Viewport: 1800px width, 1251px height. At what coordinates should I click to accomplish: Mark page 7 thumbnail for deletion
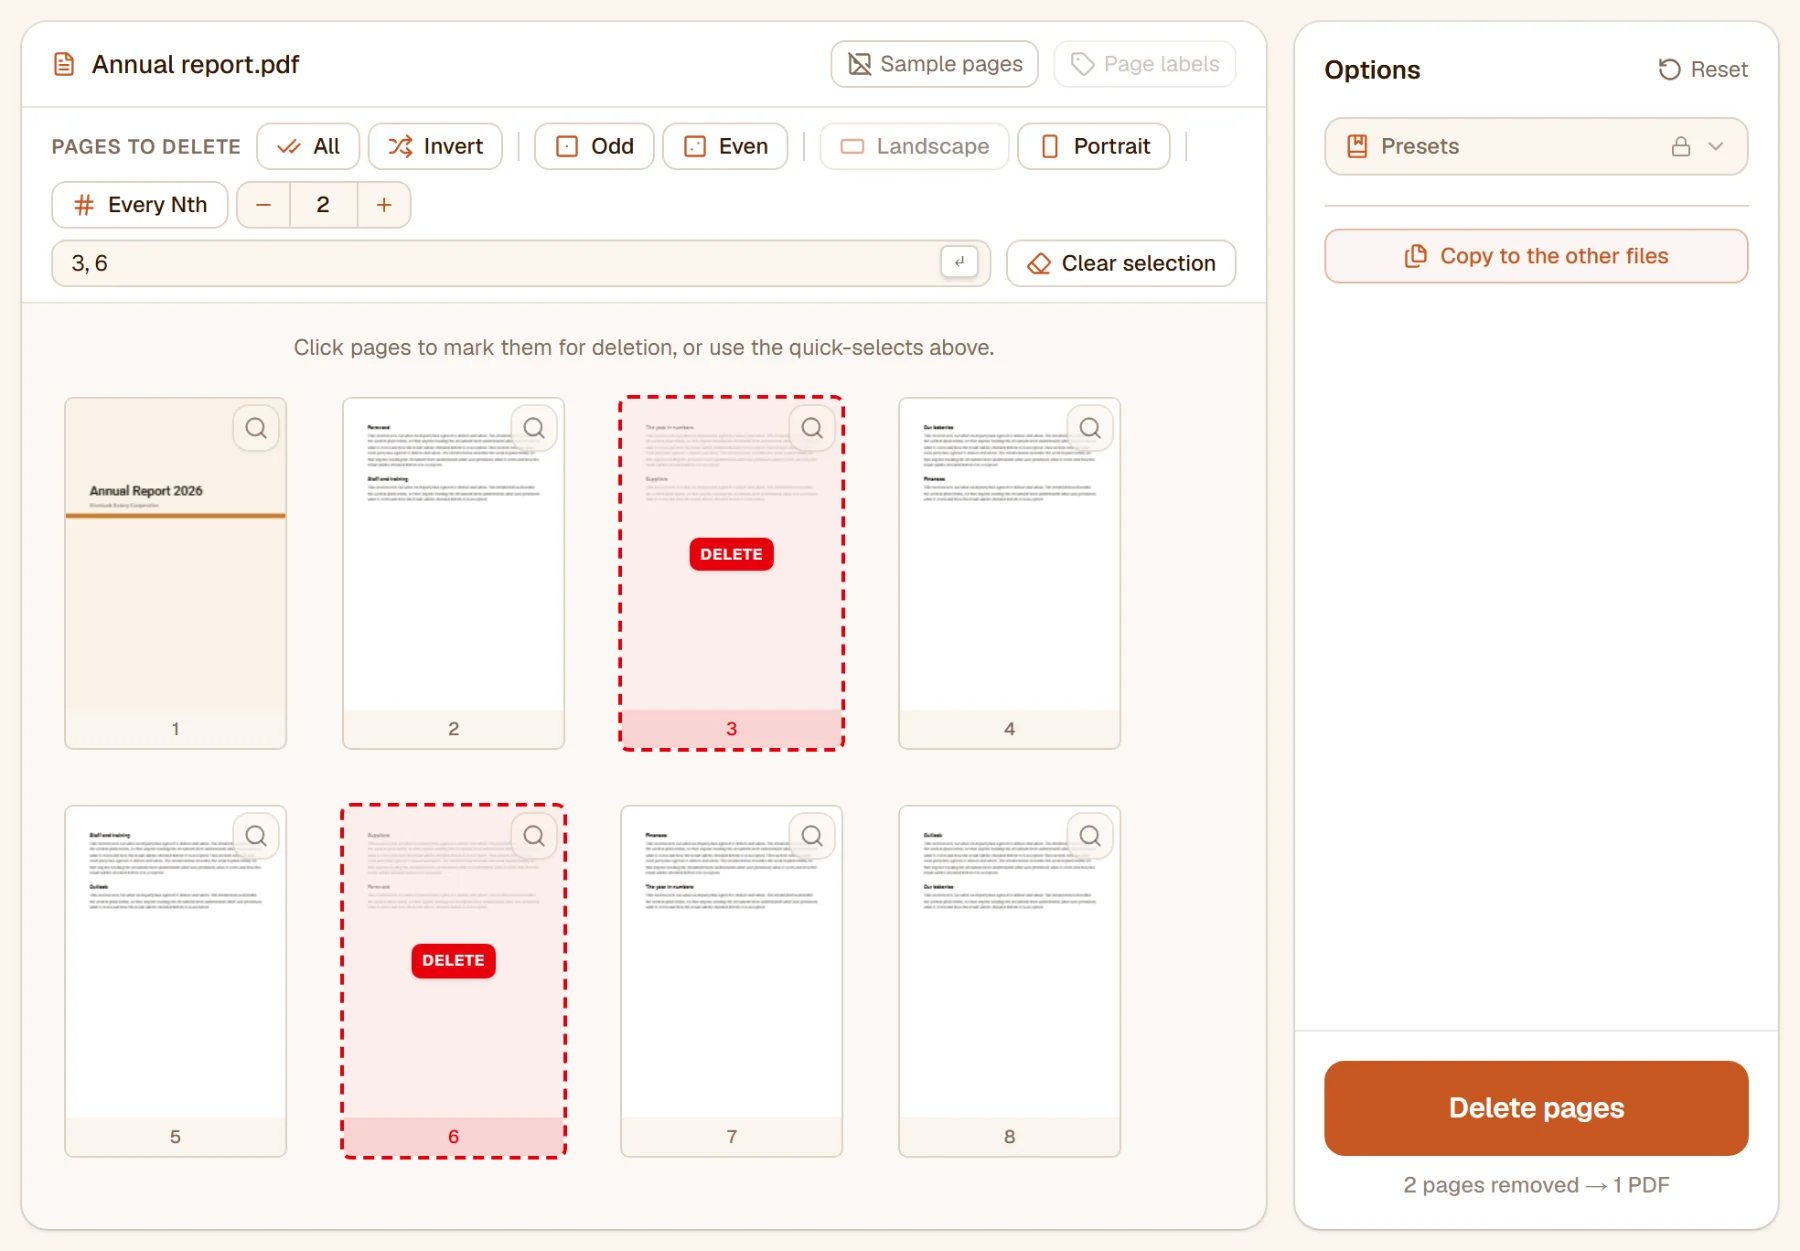click(732, 981)
